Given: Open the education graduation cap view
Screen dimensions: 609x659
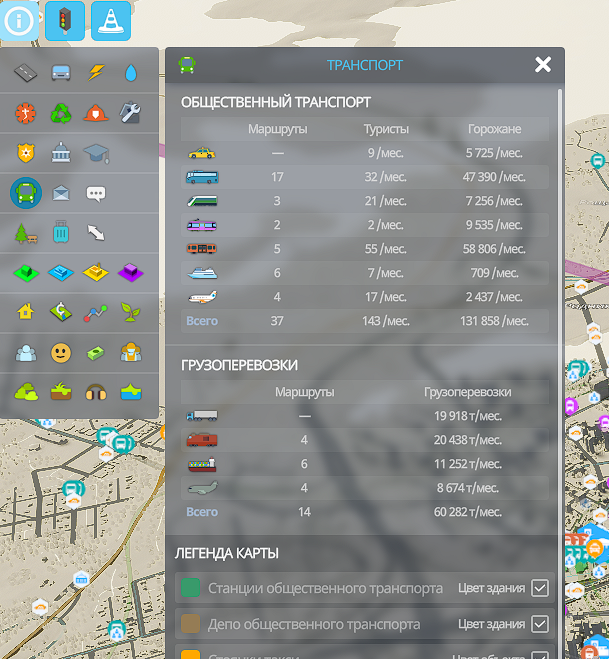Looking at the screenshot, I should pos(96,153).
